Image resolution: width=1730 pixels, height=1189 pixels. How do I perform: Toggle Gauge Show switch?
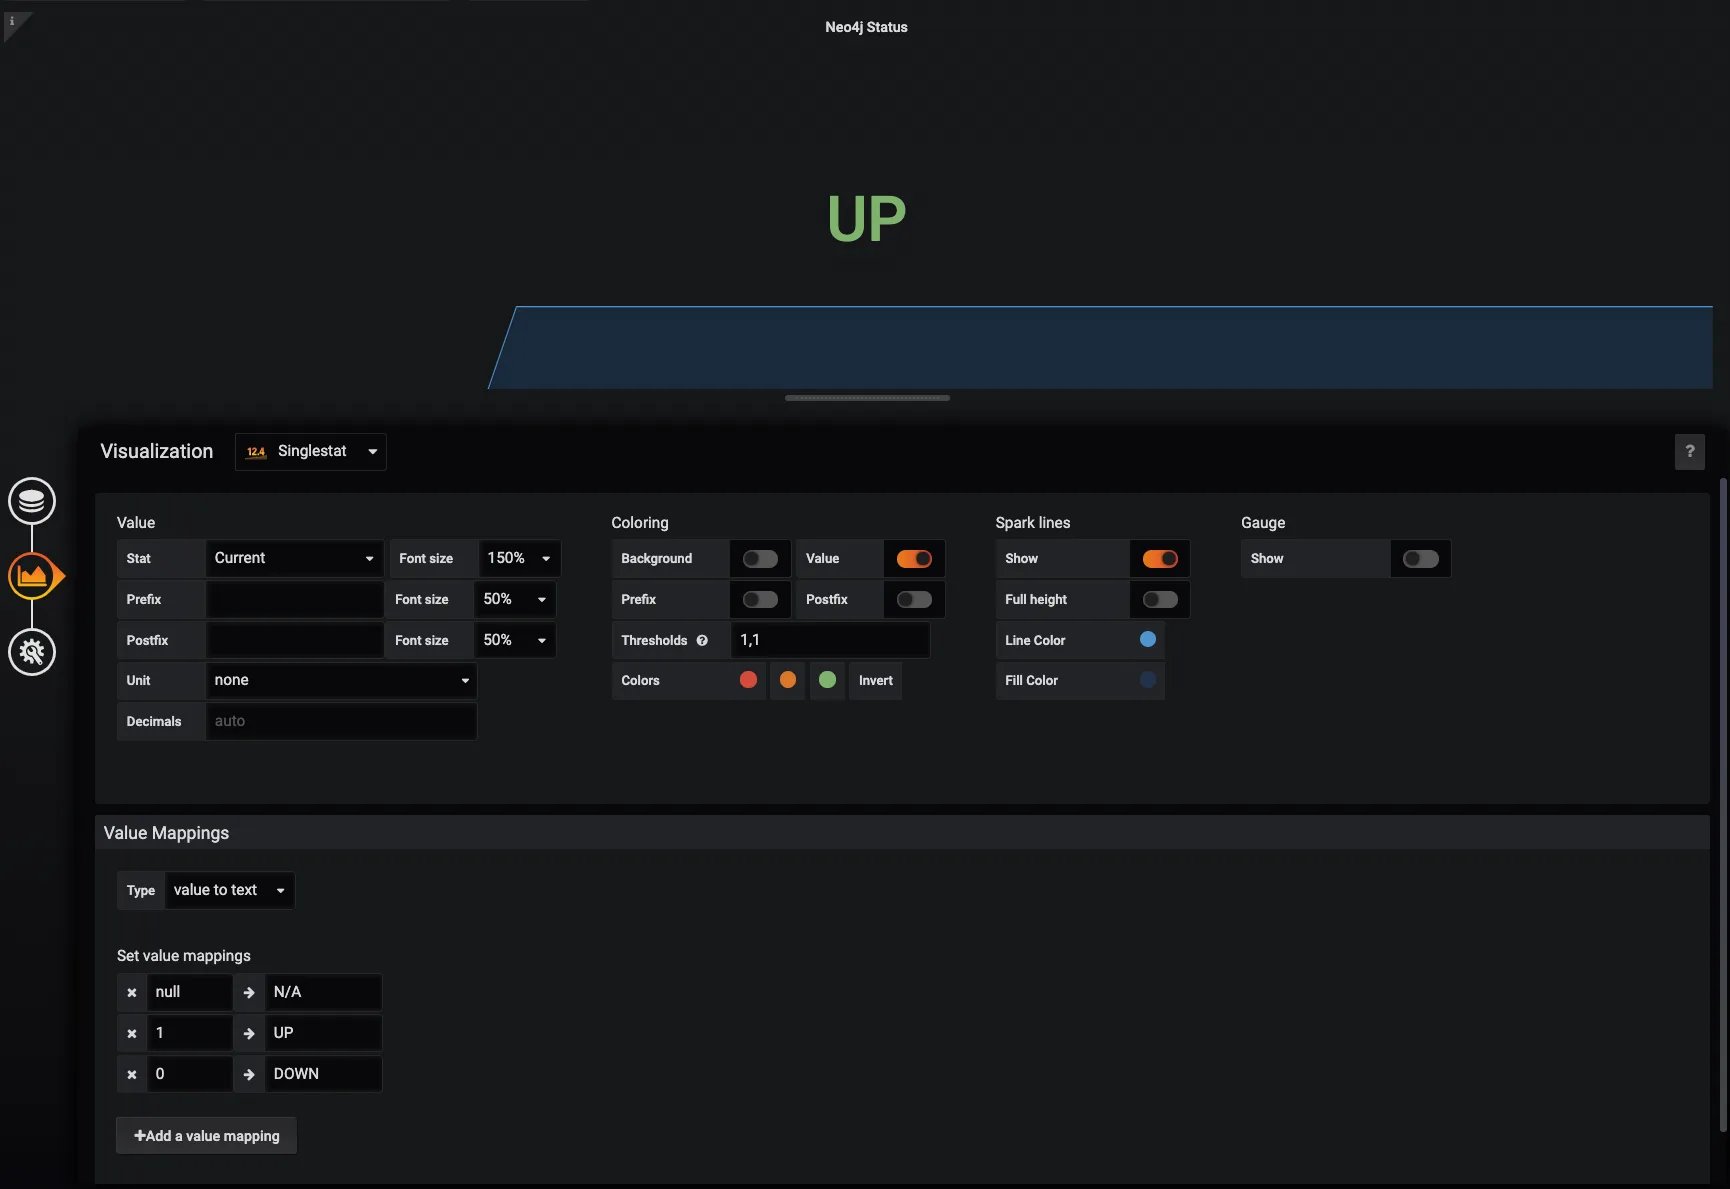point(1421,559)
